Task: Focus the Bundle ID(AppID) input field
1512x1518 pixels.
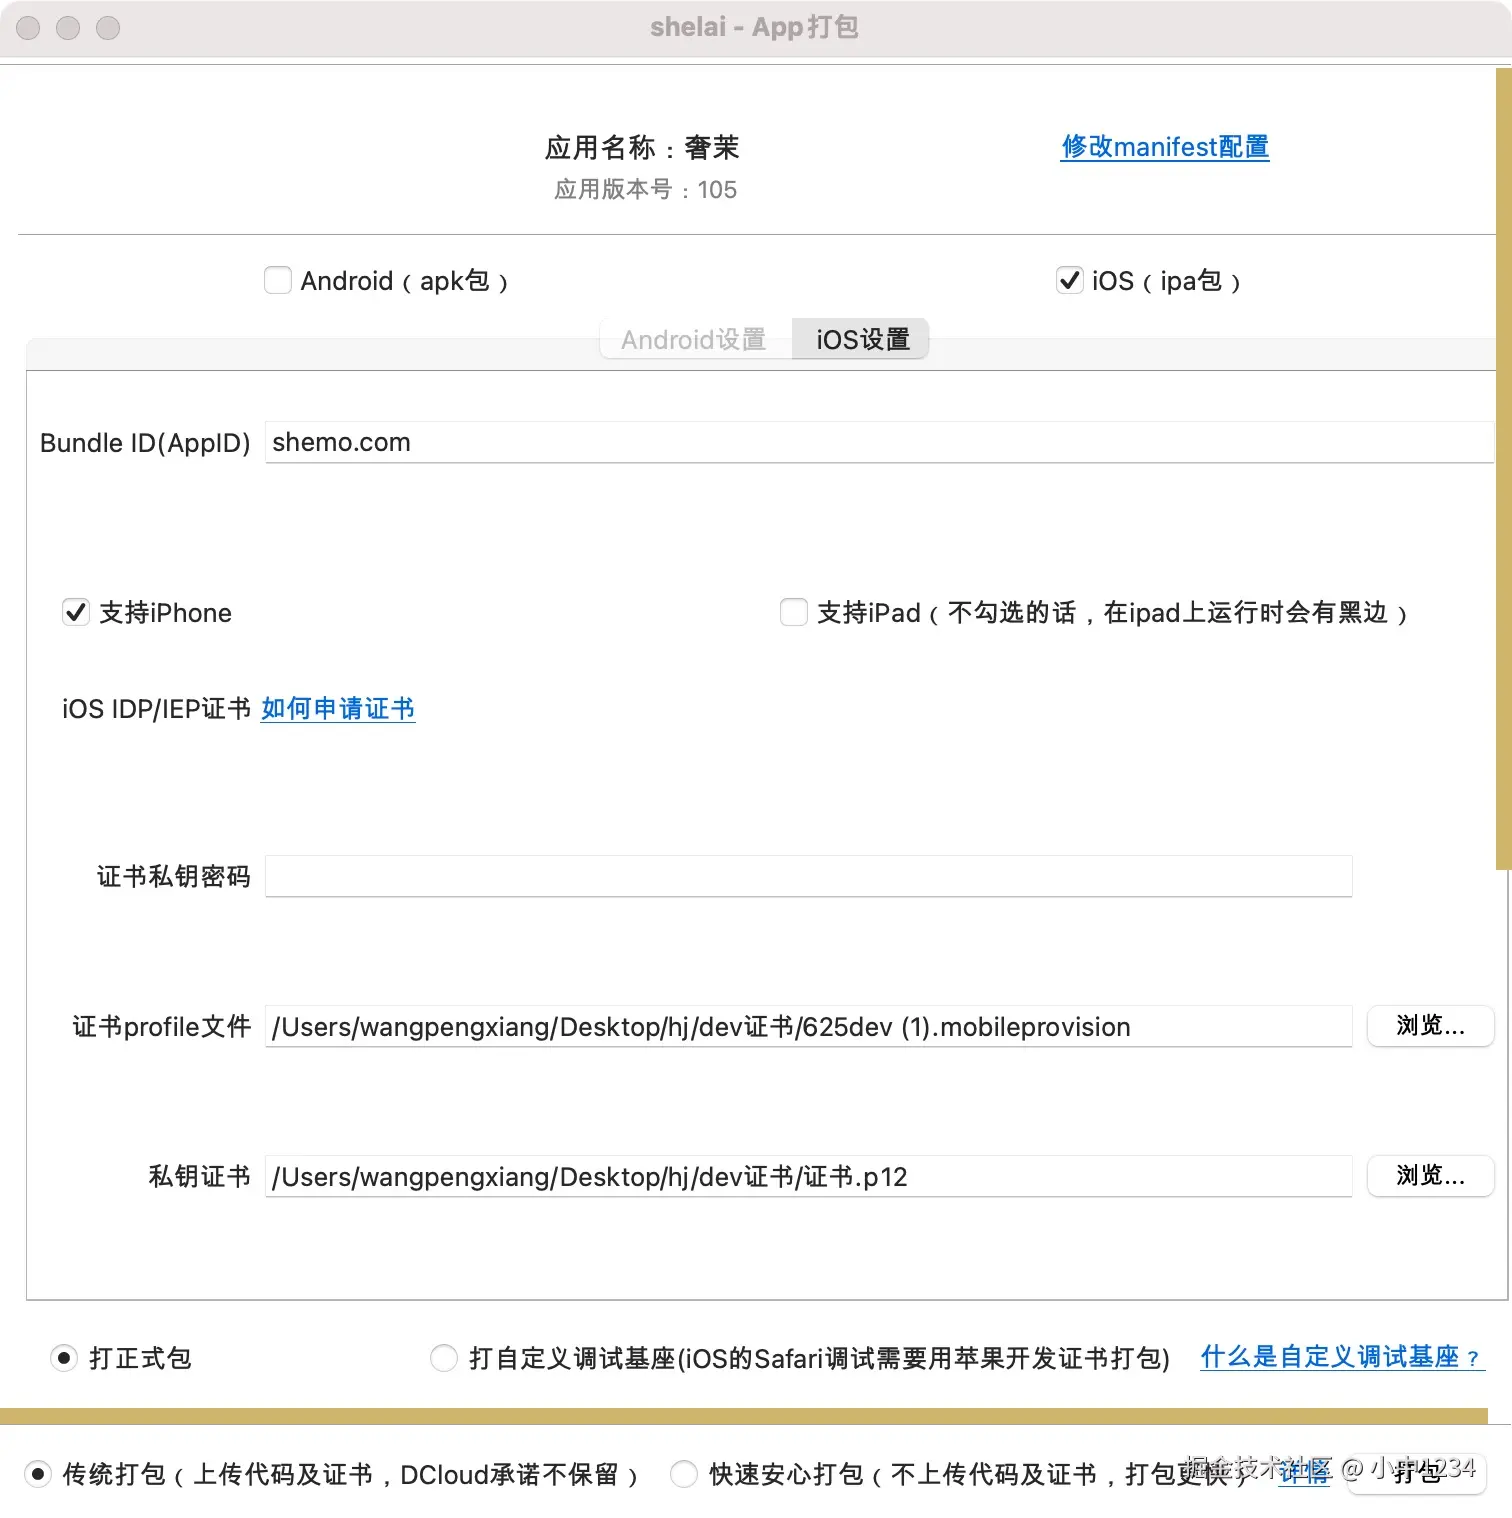Action: [879, 442]
